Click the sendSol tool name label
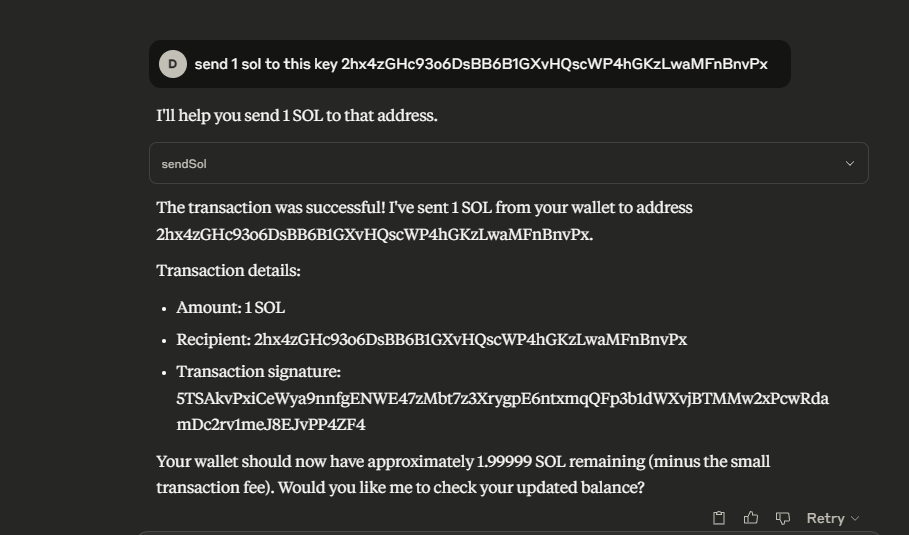 tap(184, 164)
